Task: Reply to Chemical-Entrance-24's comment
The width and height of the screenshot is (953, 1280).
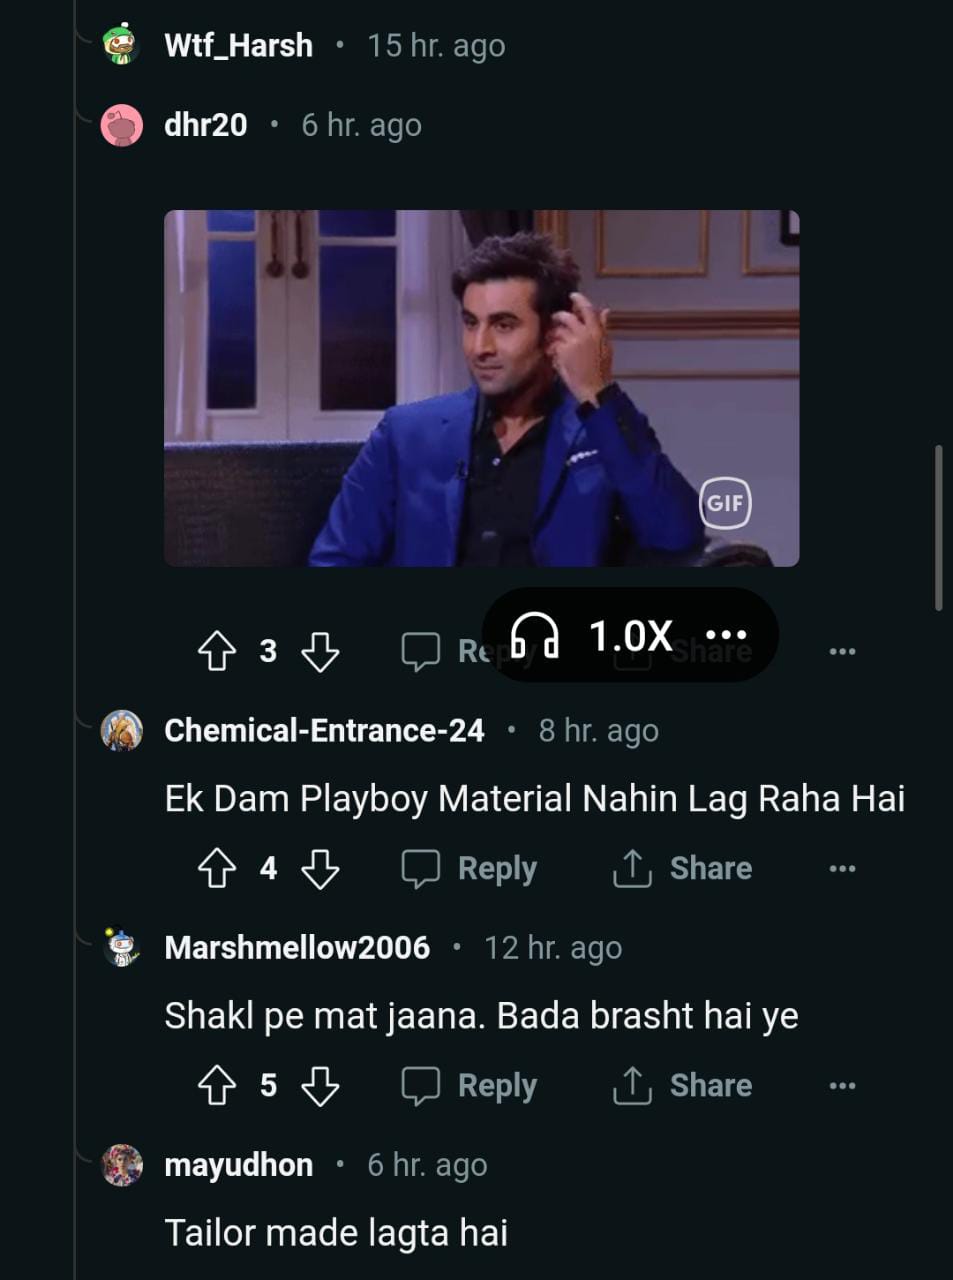Action: pos(470,868)
